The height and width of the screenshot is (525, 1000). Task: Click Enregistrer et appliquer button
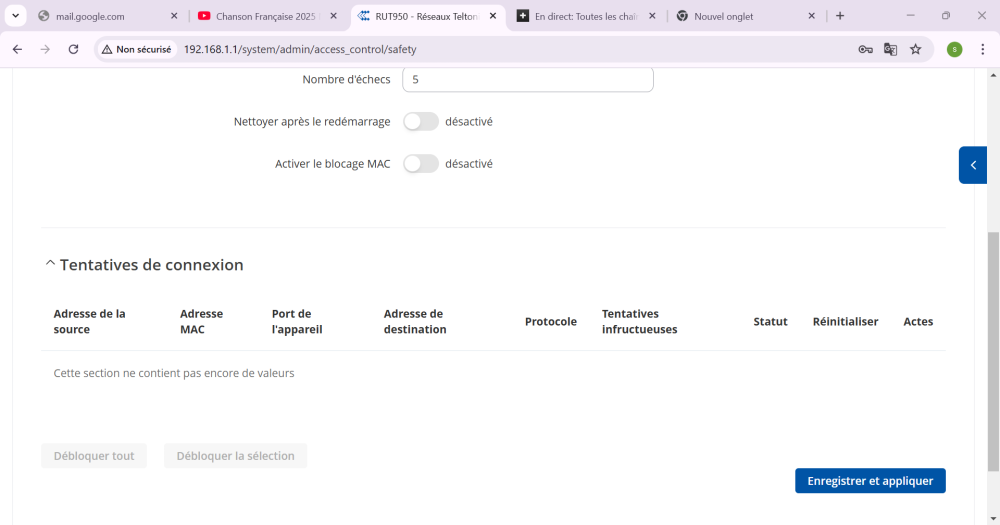point(870,481)
